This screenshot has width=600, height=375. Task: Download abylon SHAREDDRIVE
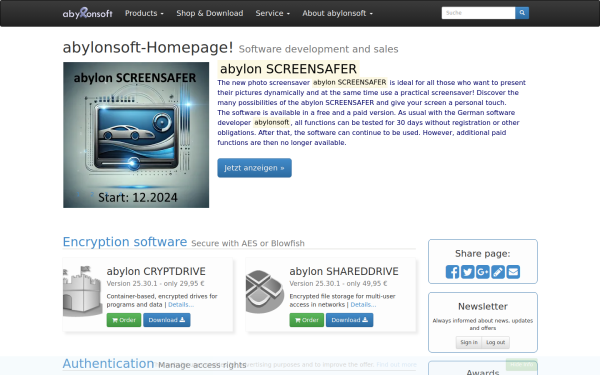coord(349,320)
